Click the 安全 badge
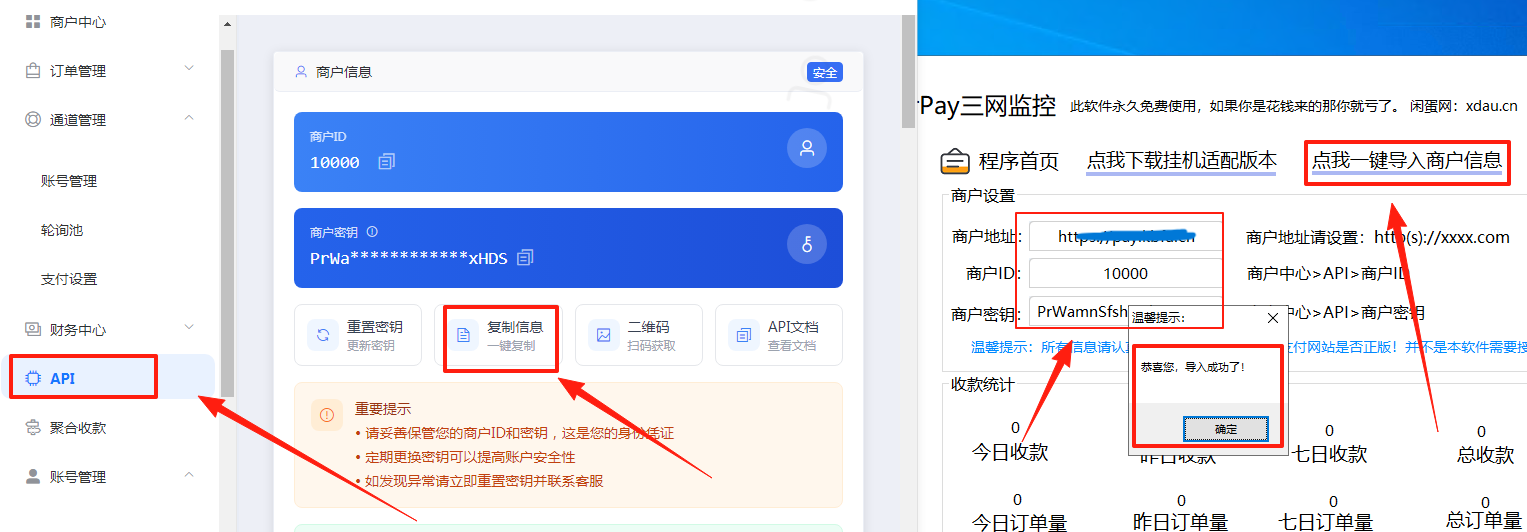Screen dimensions: 1527x532 pyautogui.click(x=825, y=73)
